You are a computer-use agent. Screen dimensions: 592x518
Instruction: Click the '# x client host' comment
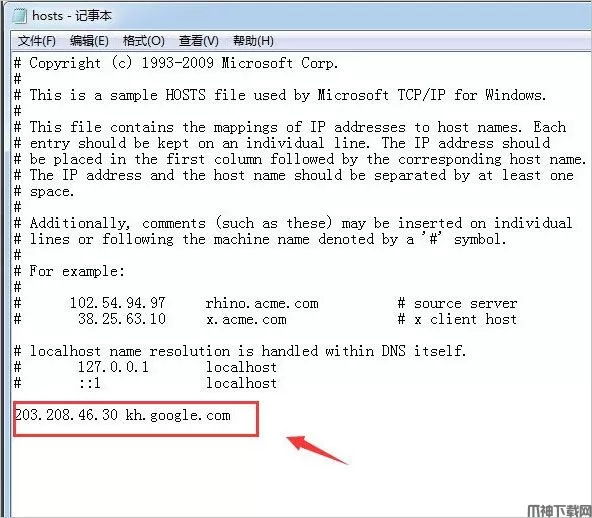(x=457, y=320)
